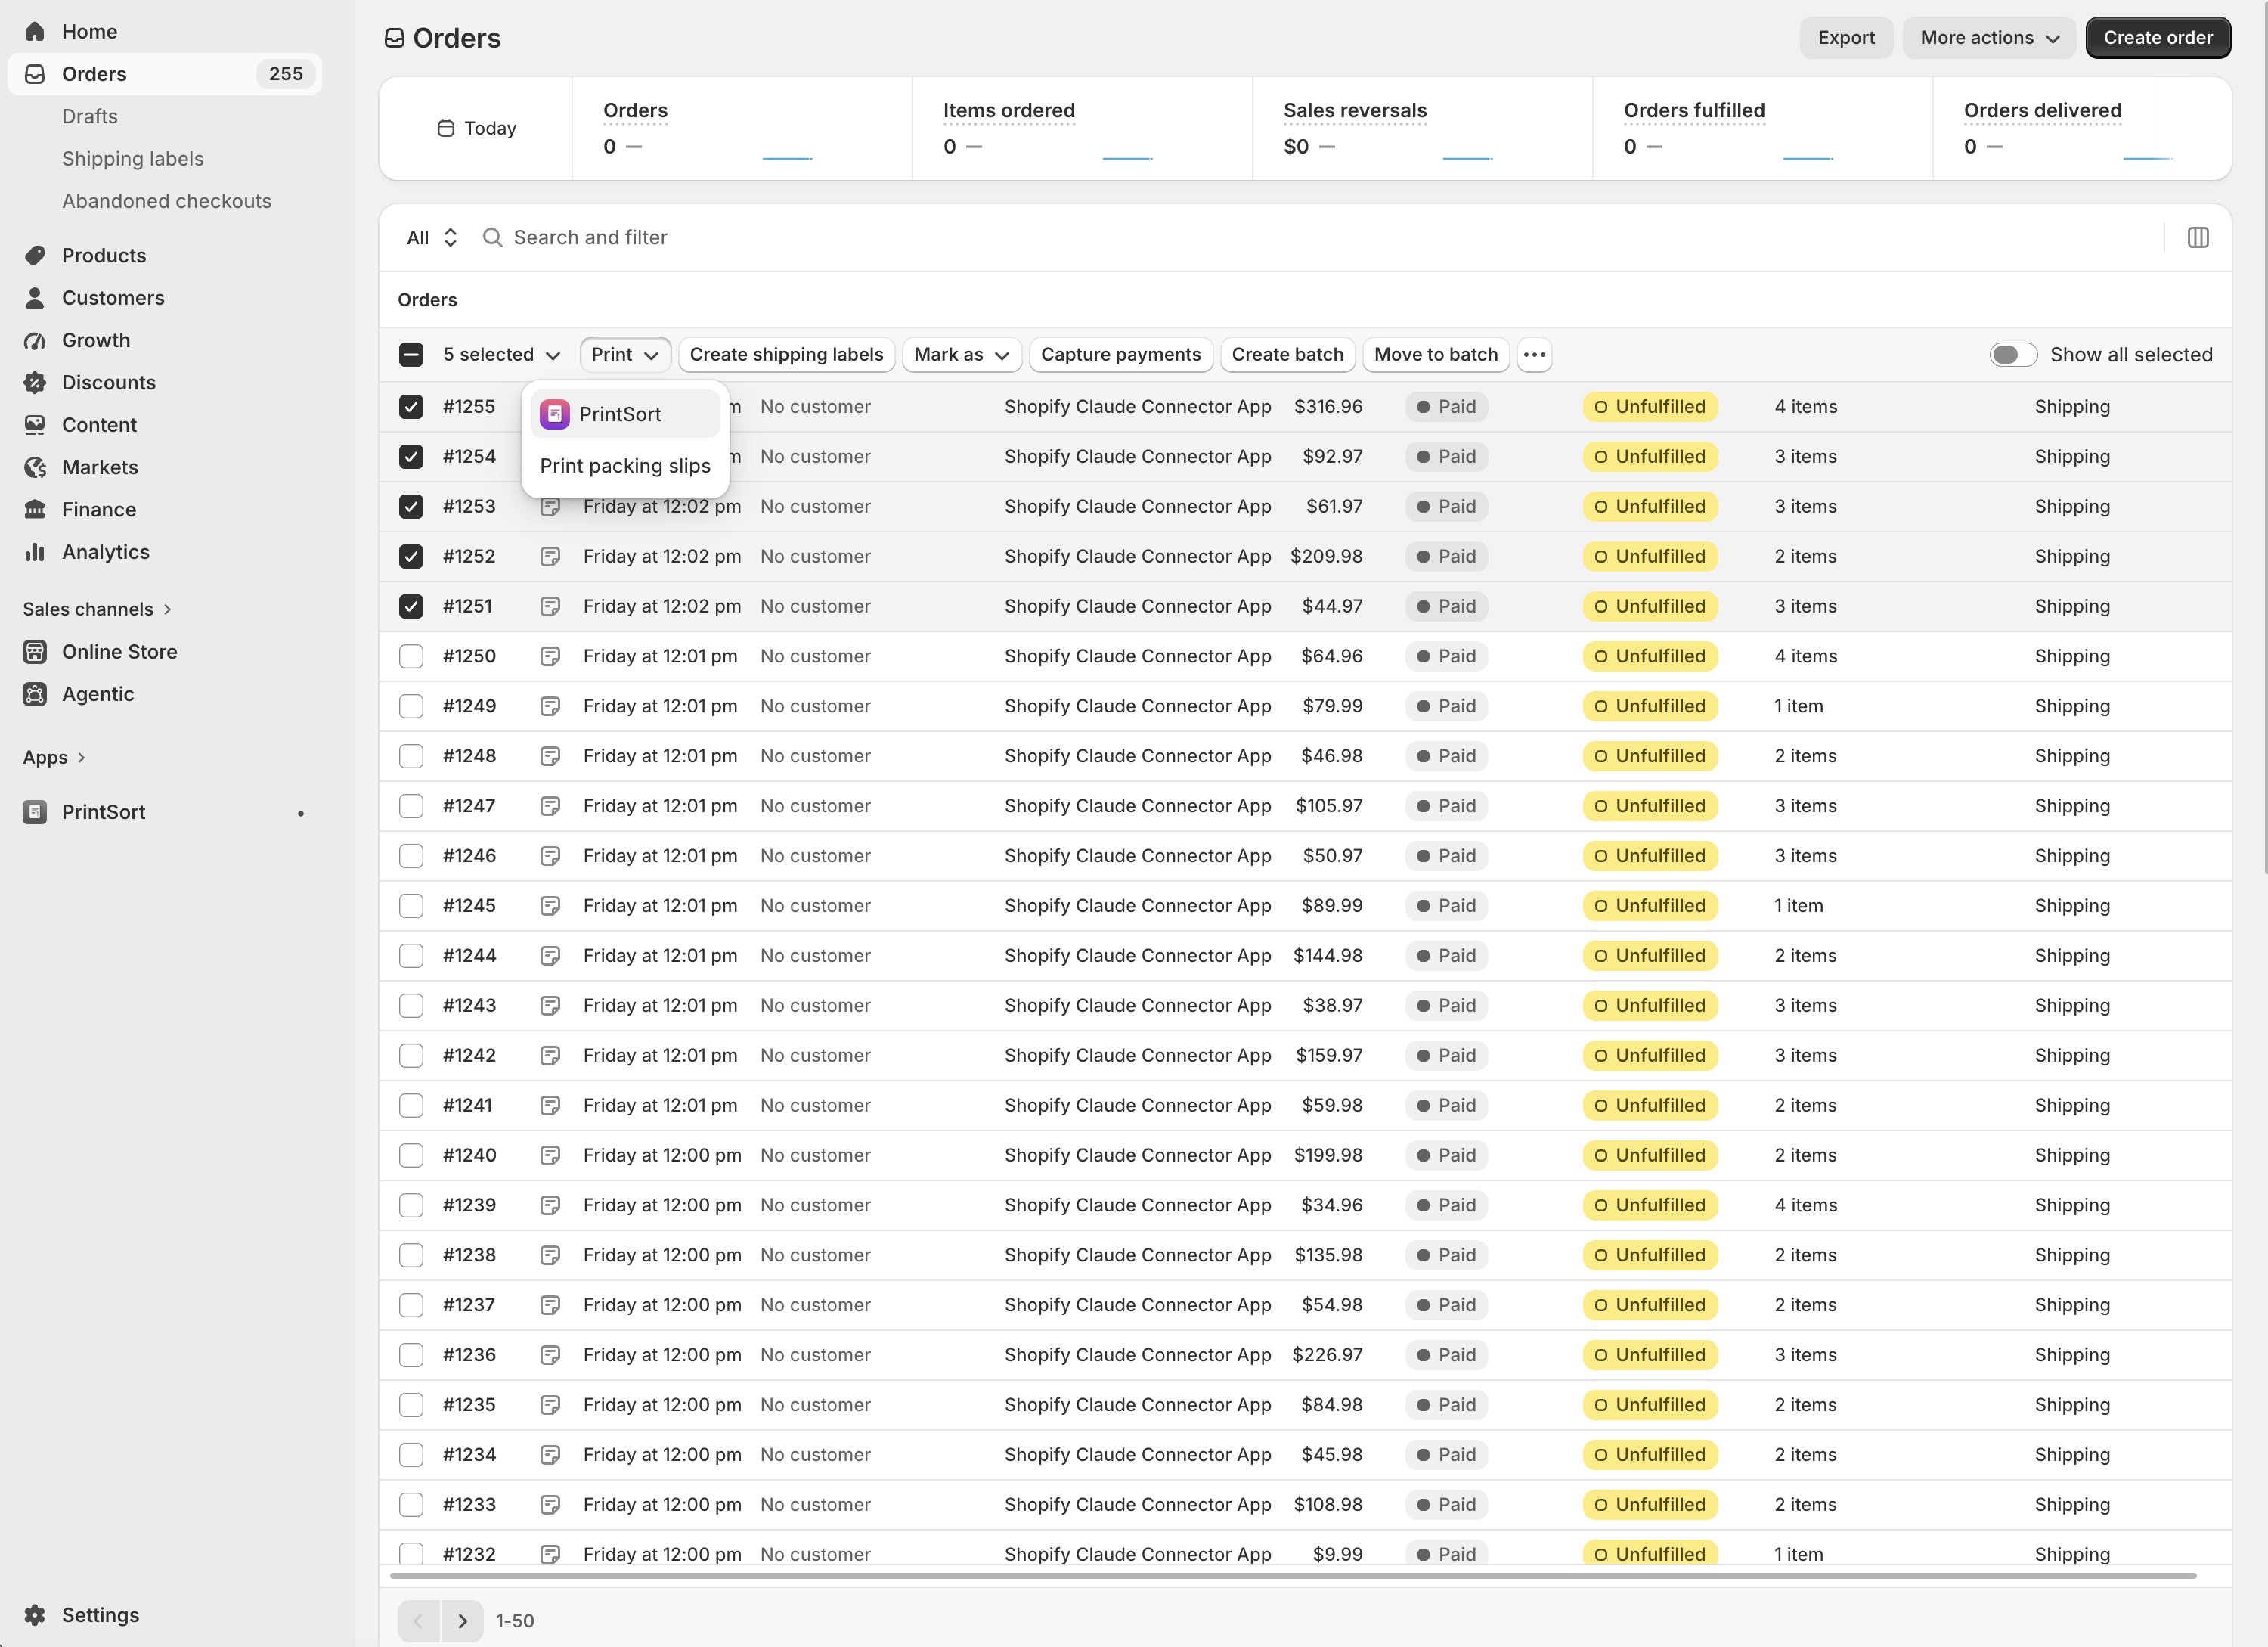Click Create shipping labels
The image size is (2268, 1647).
786,355
